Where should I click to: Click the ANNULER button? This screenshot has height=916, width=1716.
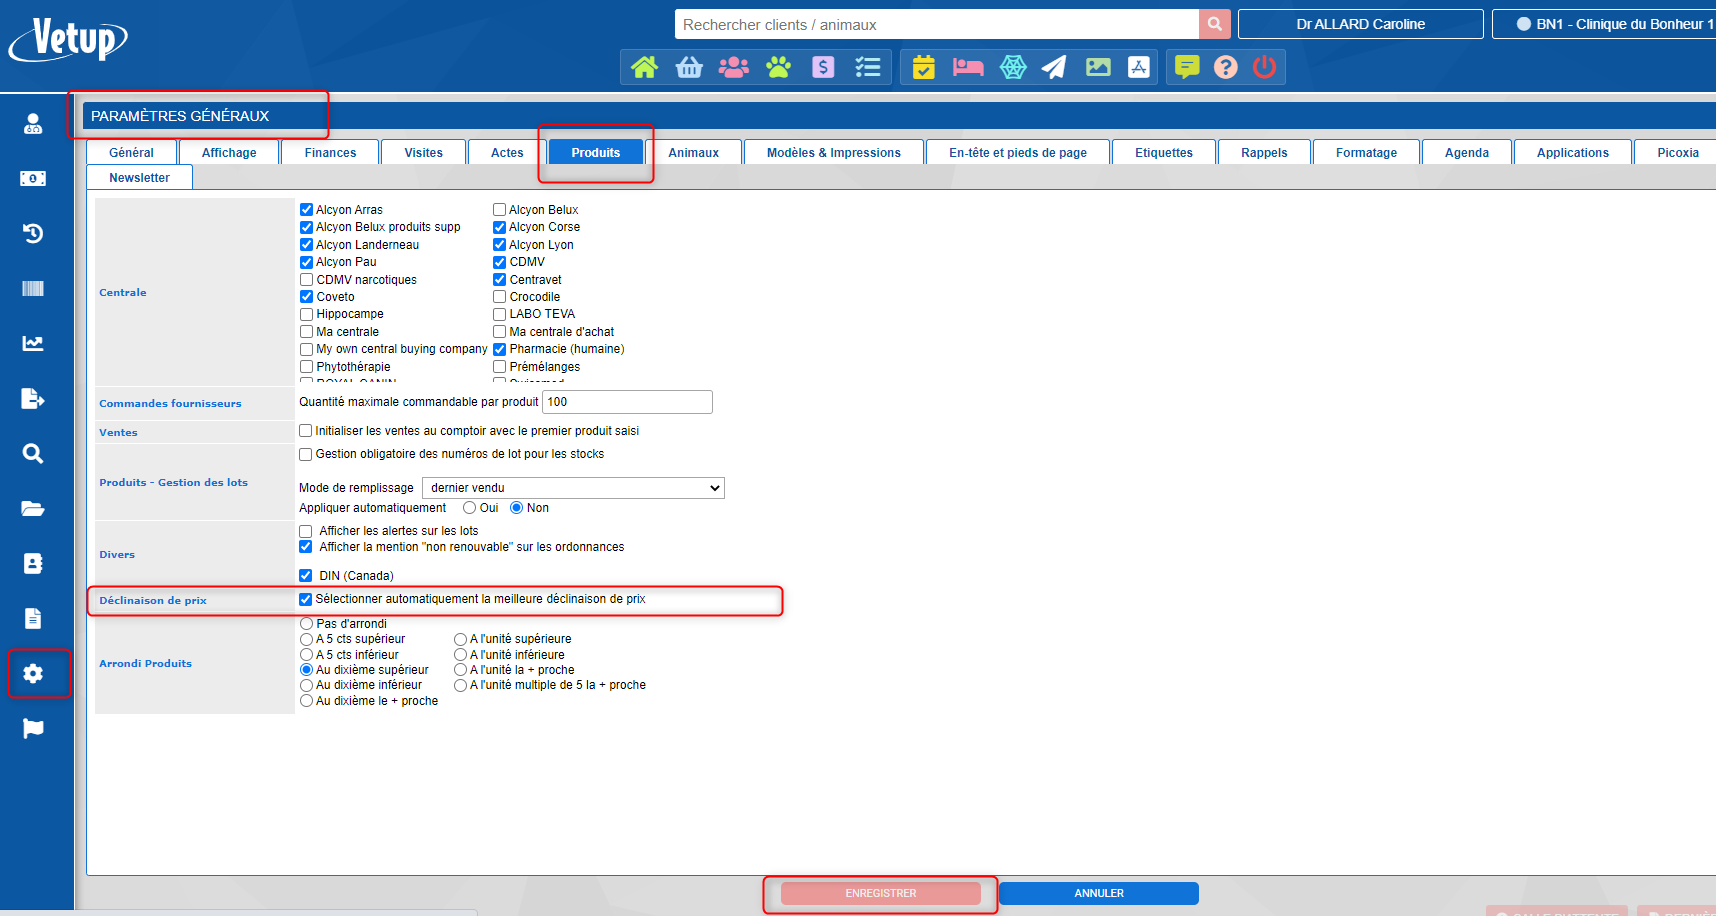[x=1098, y=893]
